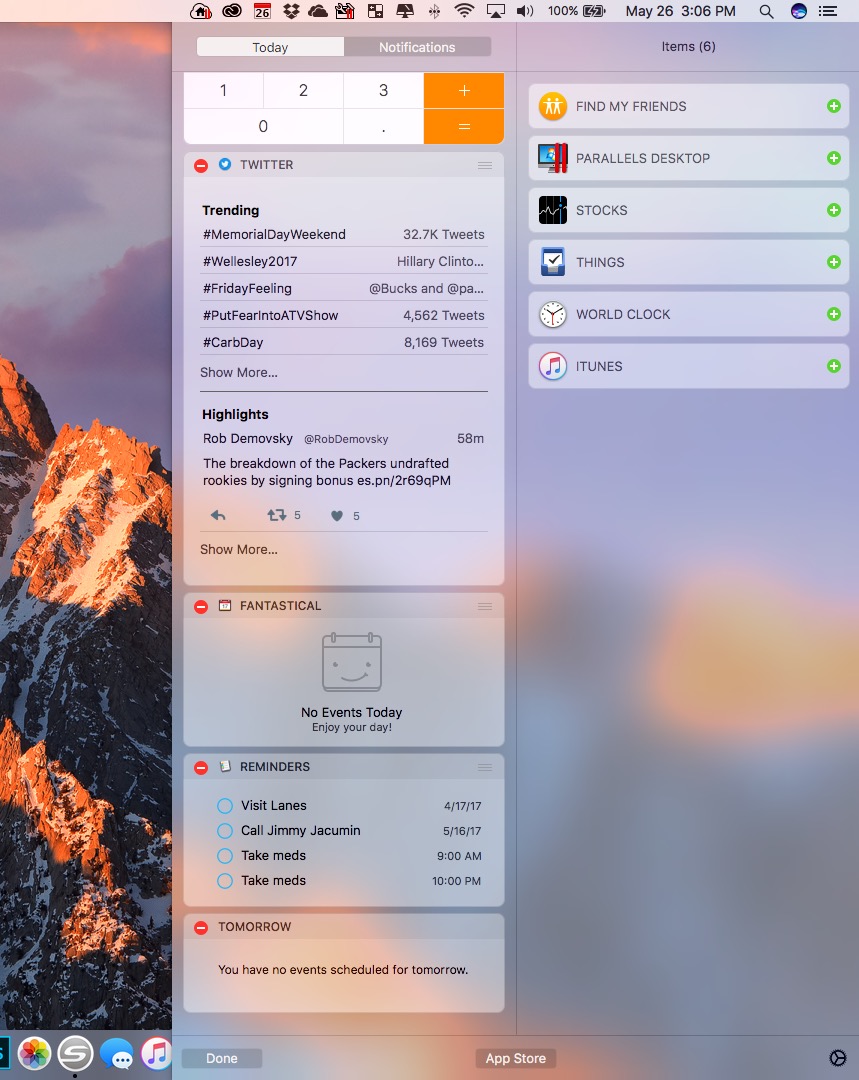This screenshot has height=1080, width=859.
Task: Open the App Store button
Action: (x=516, y=1058)
